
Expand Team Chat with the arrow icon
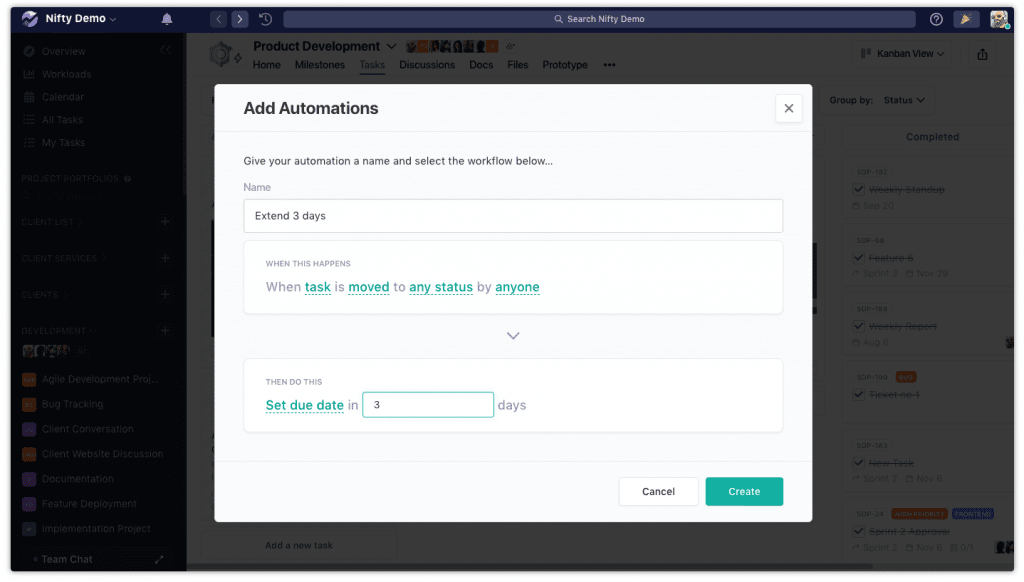coord(159,559)
